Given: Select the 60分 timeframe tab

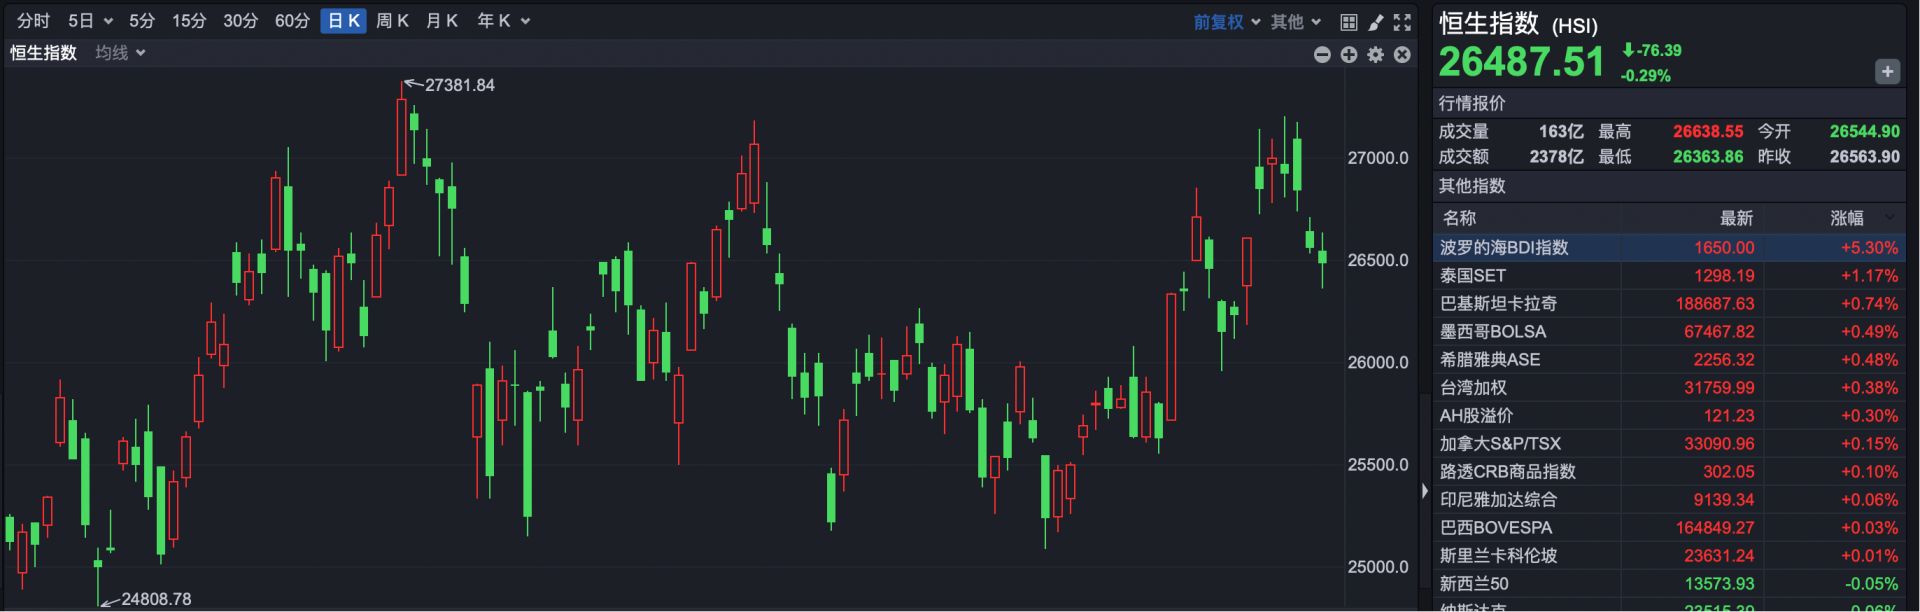Looking at the screenshot, I should click(292, 21).
